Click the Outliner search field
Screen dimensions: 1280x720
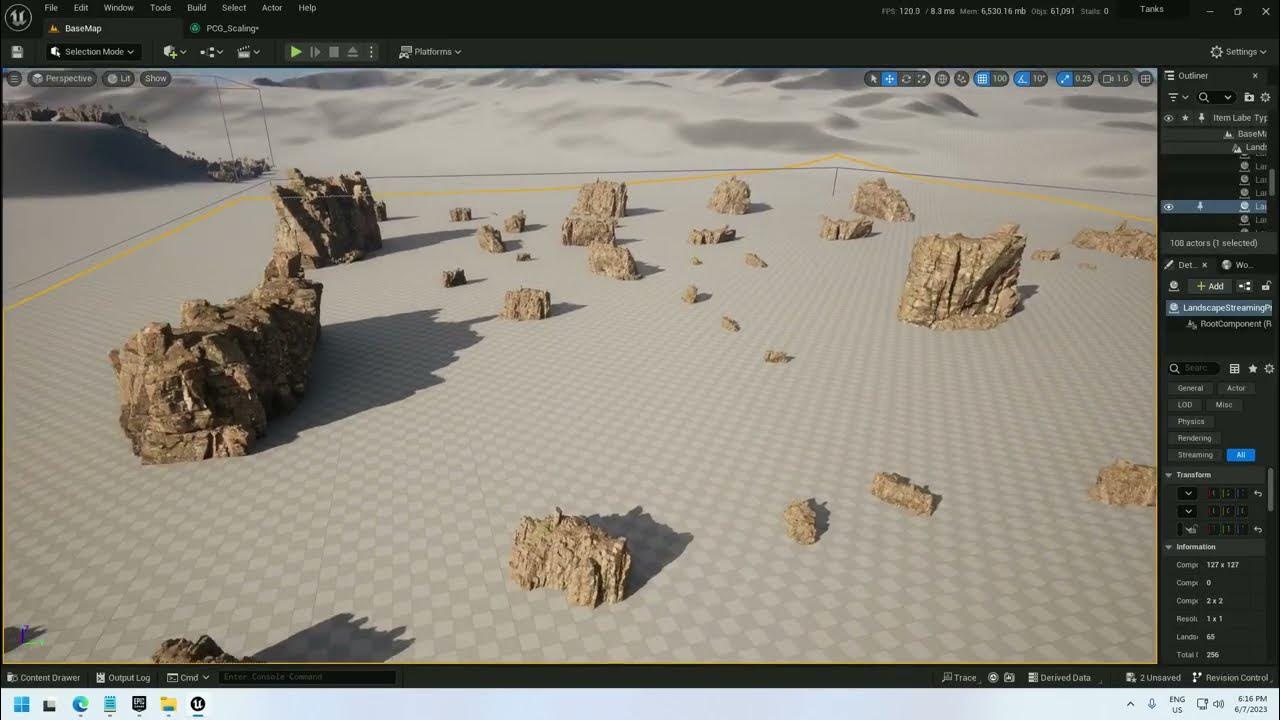pos(1216,97)
